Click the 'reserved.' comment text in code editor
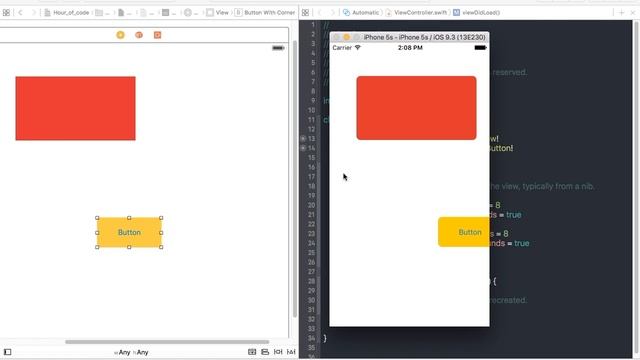Image resolution: width=640 pixels, height=360 pixels. [x=509, y=72]
